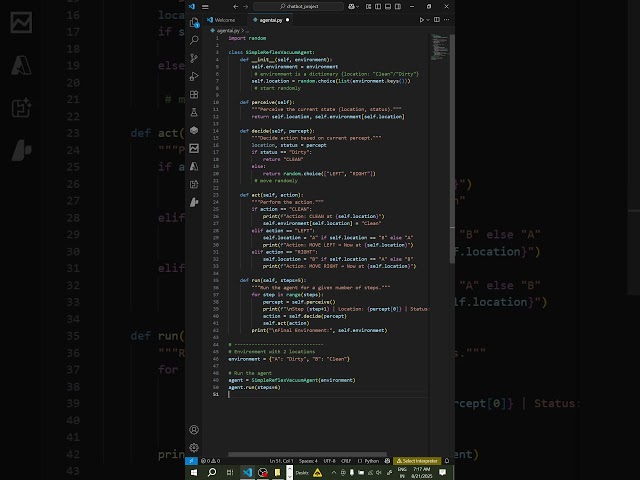This screenshot has height=480, width=640.
Task: Click the Select Interpreter warning button
Action: (x=417, y=461)
